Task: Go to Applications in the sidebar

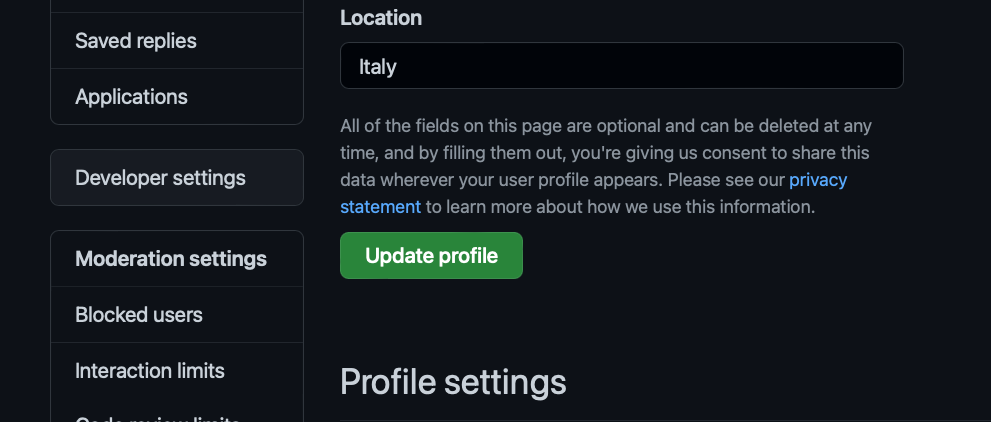Action: point(131,97)
